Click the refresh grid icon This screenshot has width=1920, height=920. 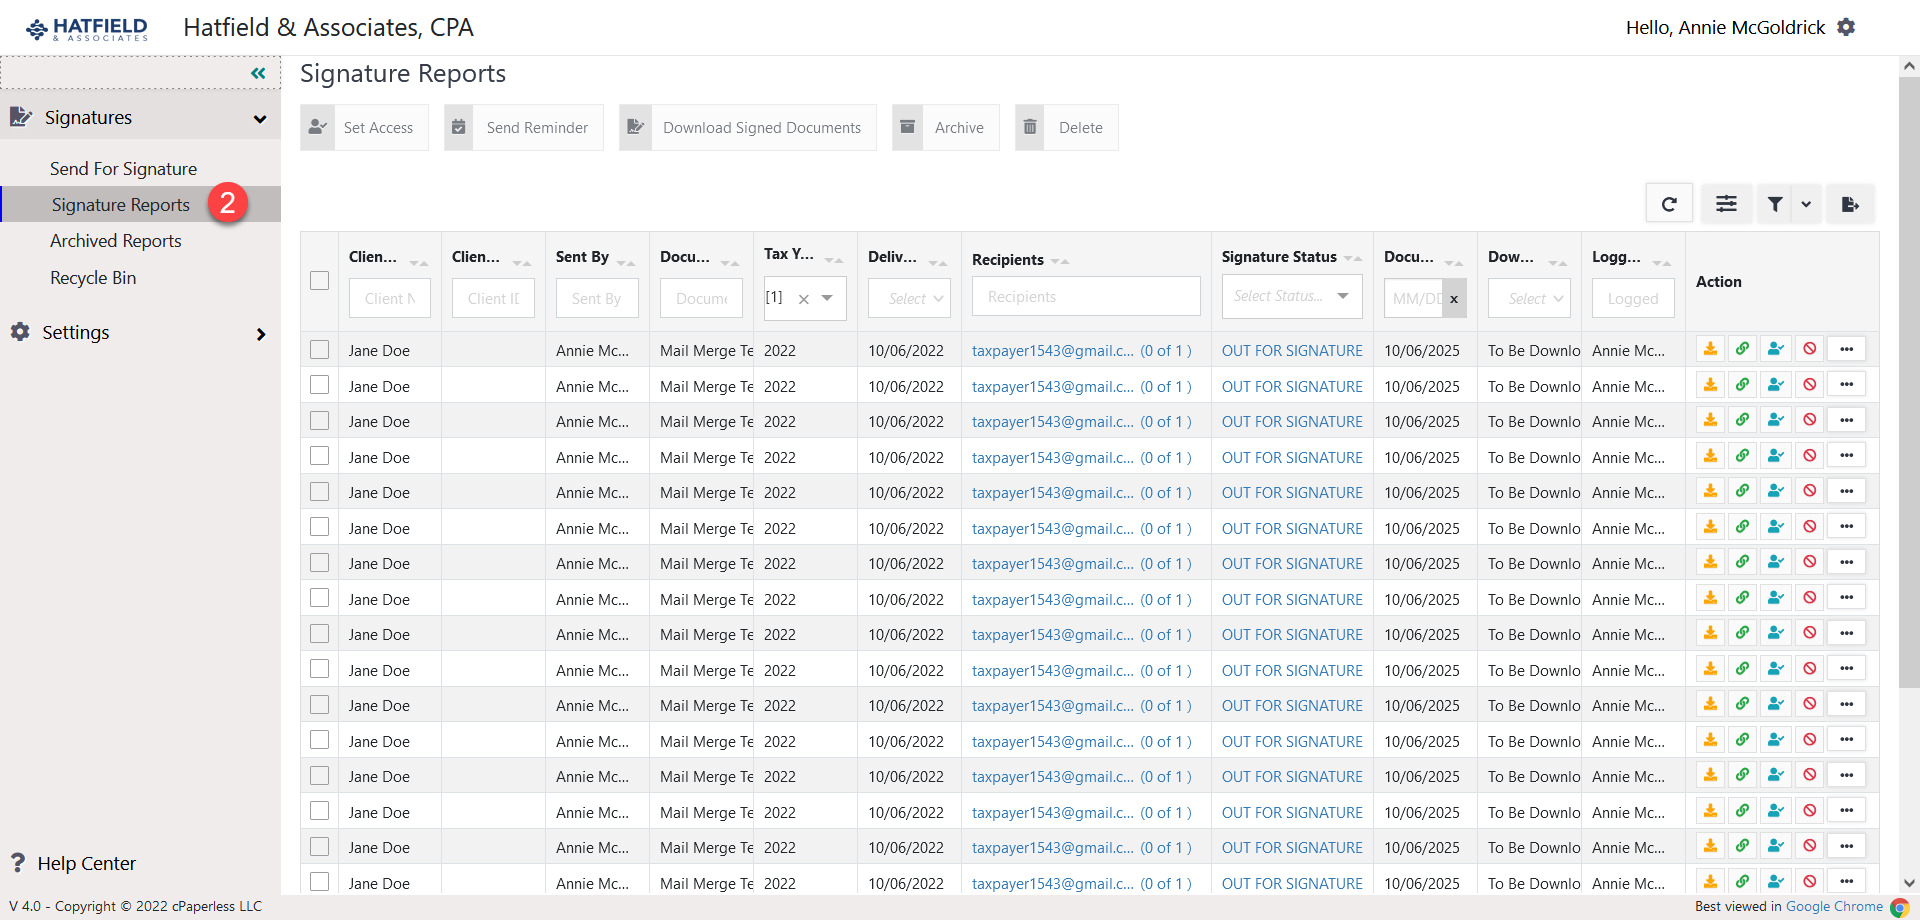pos(1668,204)
